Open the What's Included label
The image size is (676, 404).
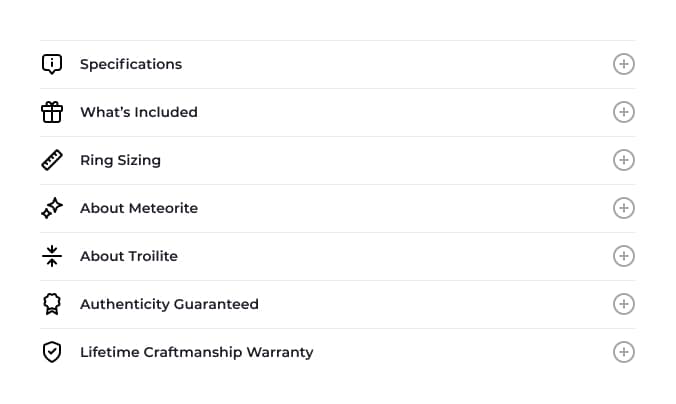(139, 112)
